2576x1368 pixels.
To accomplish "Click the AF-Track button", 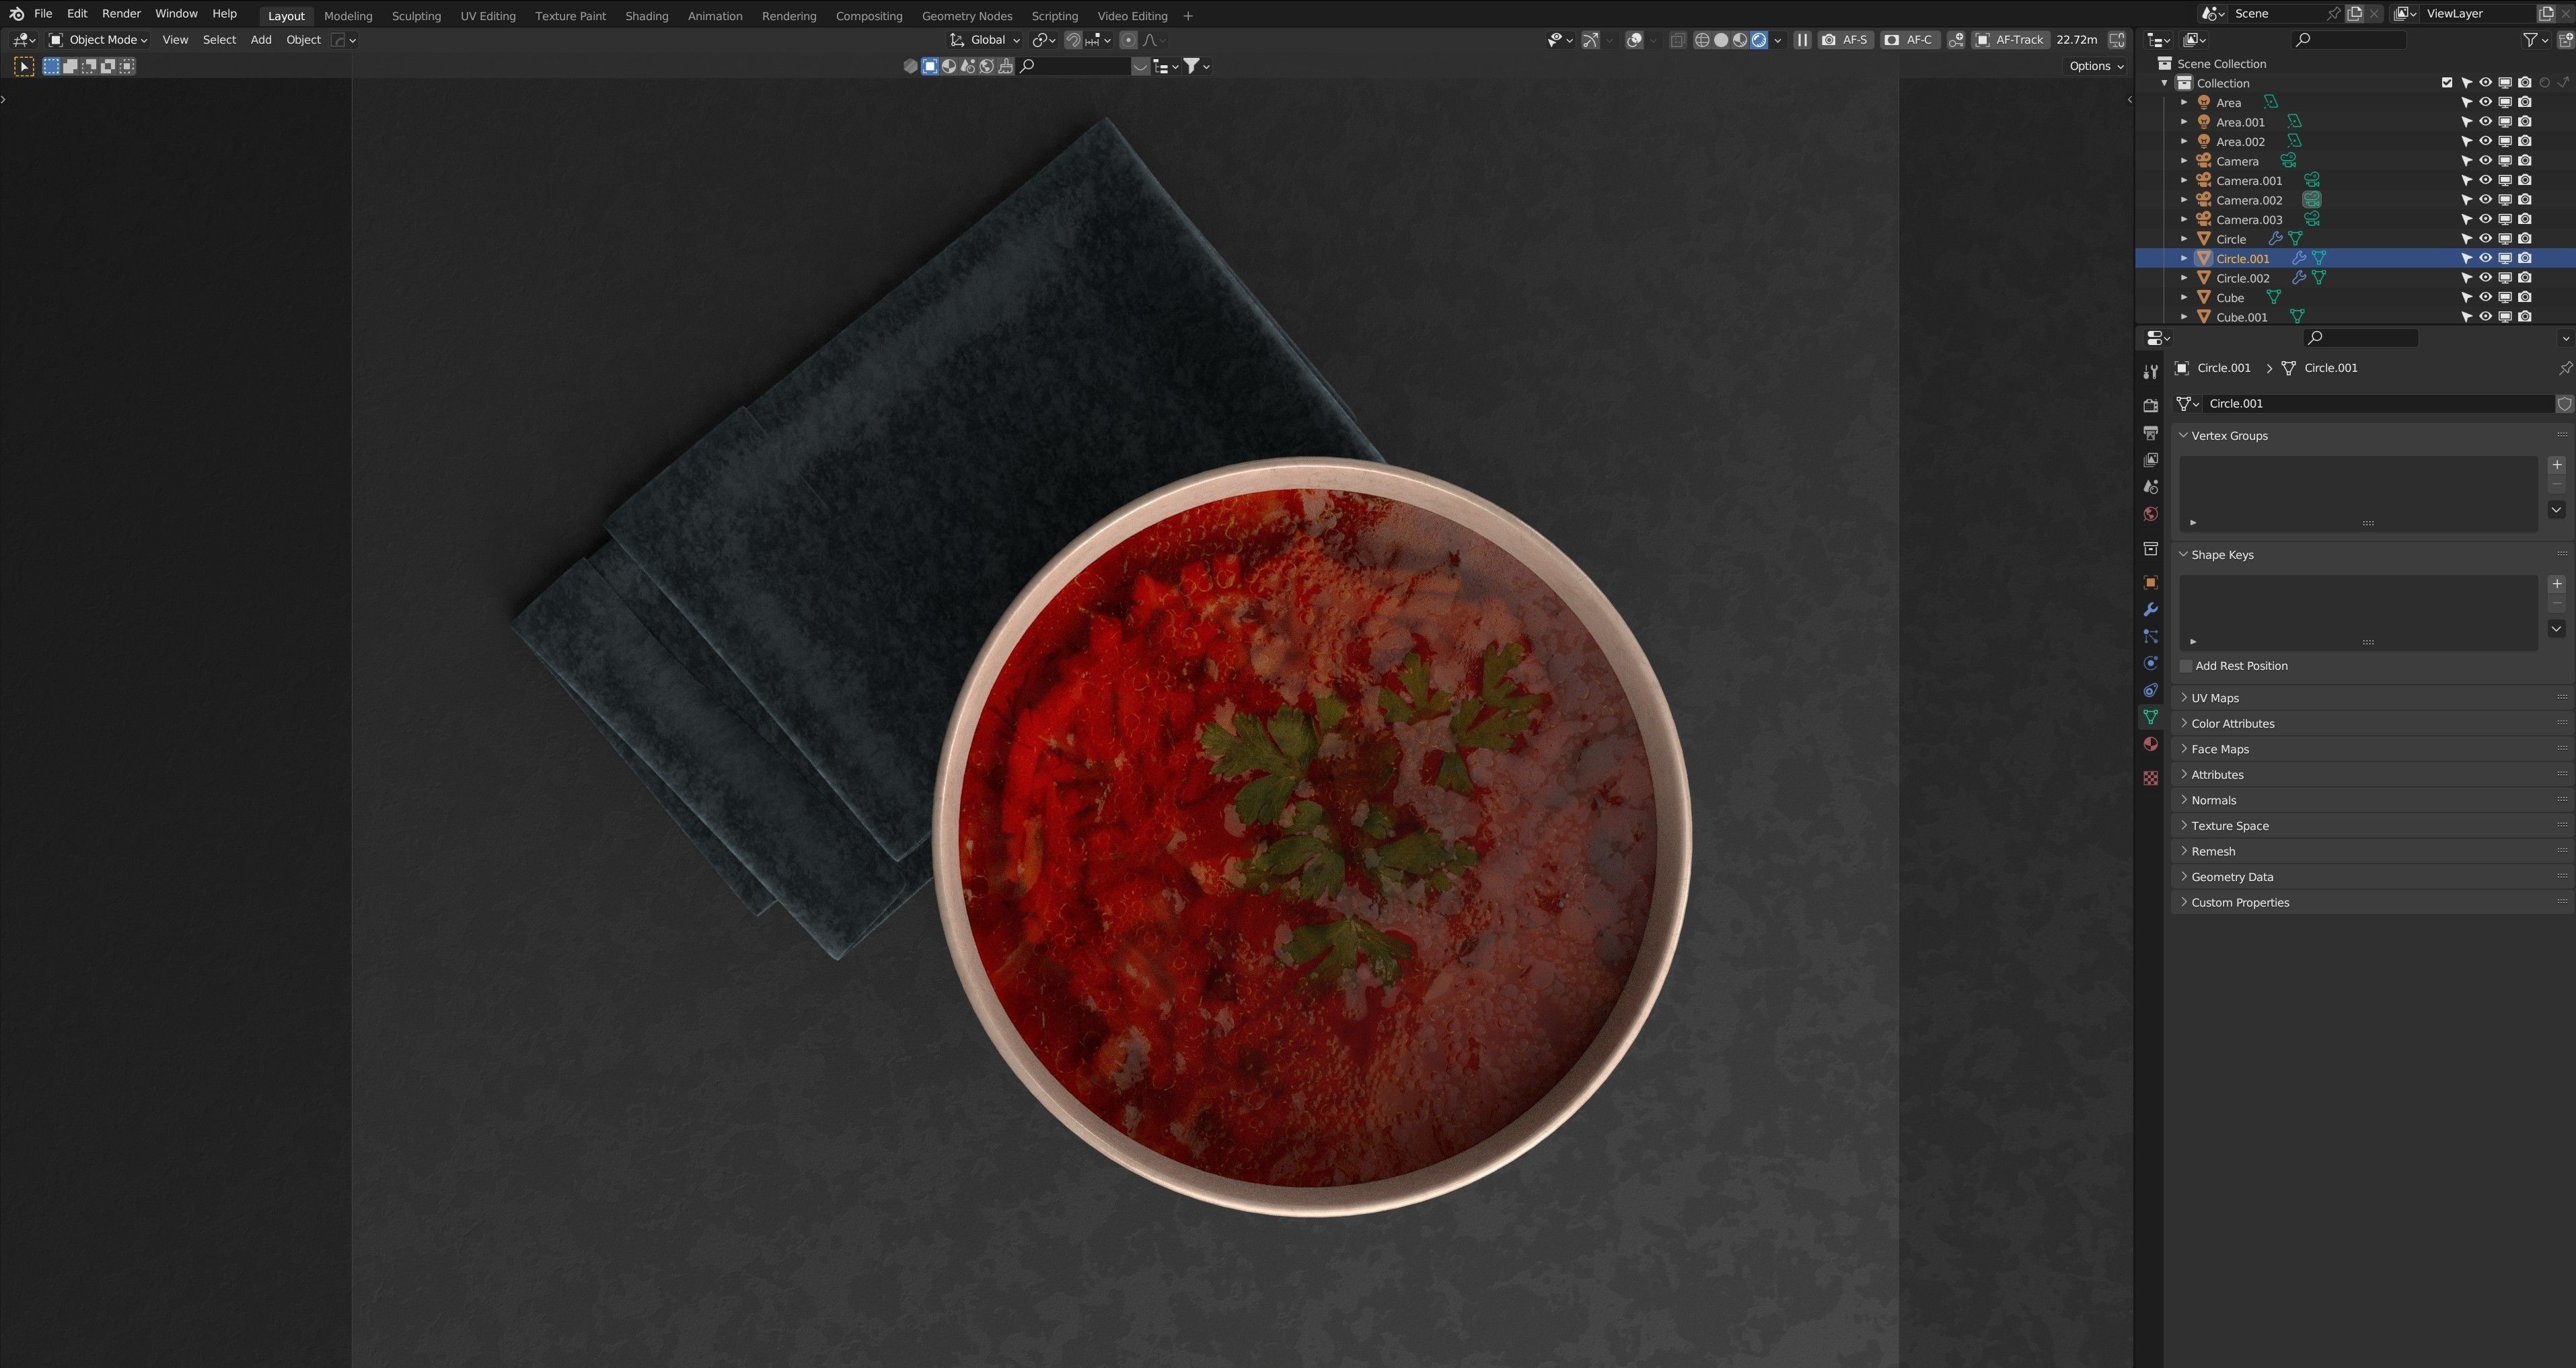I will click(x=2010, y=40).
